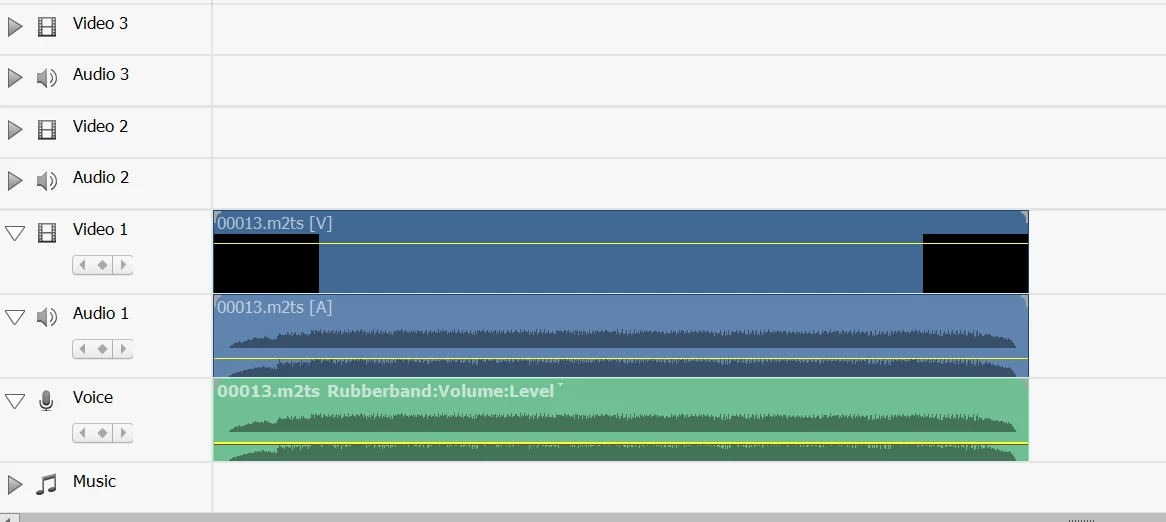1166x522 pixels.
Task: Go to next keyframe on Video 1
Action: pos(123,265)
